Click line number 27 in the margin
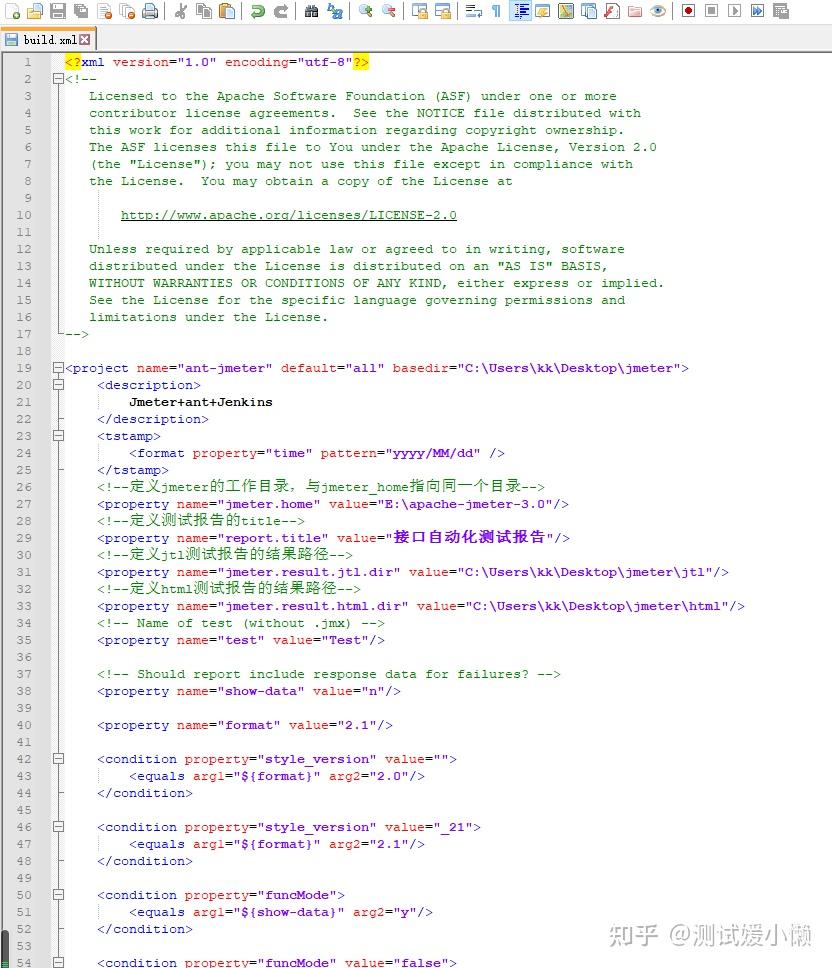Image resolution: width=832 pixels, height=968 pixels. tap(23, 504)
